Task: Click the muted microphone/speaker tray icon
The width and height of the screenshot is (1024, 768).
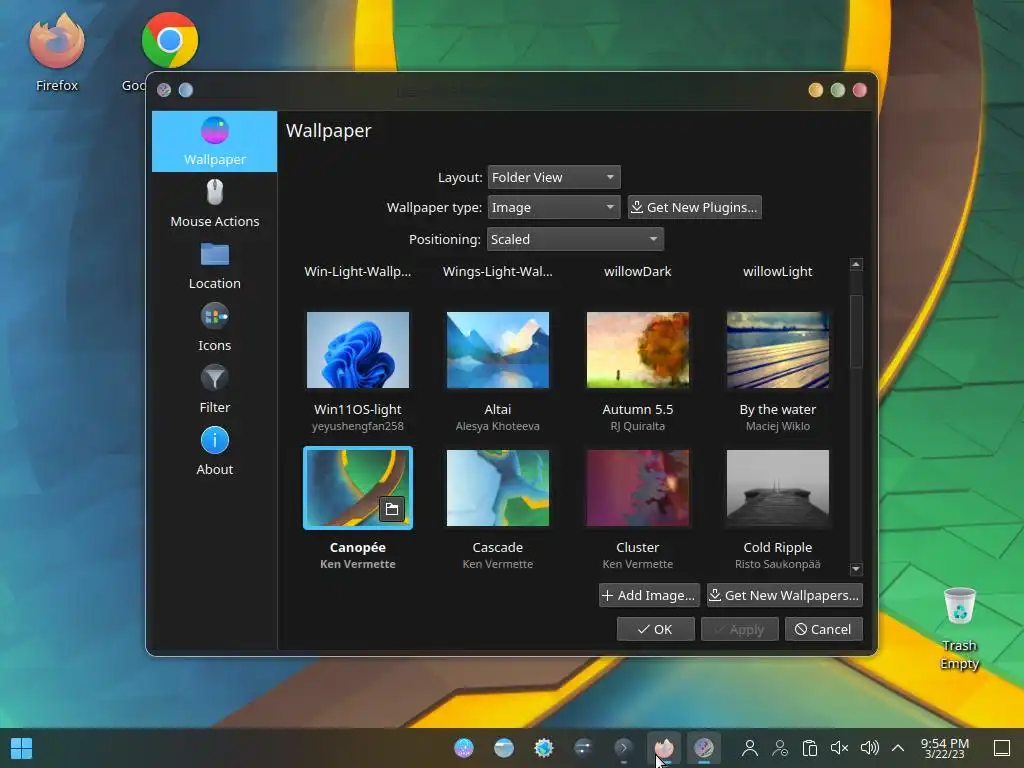Action: pyautogui.click(x=839, y=748)
